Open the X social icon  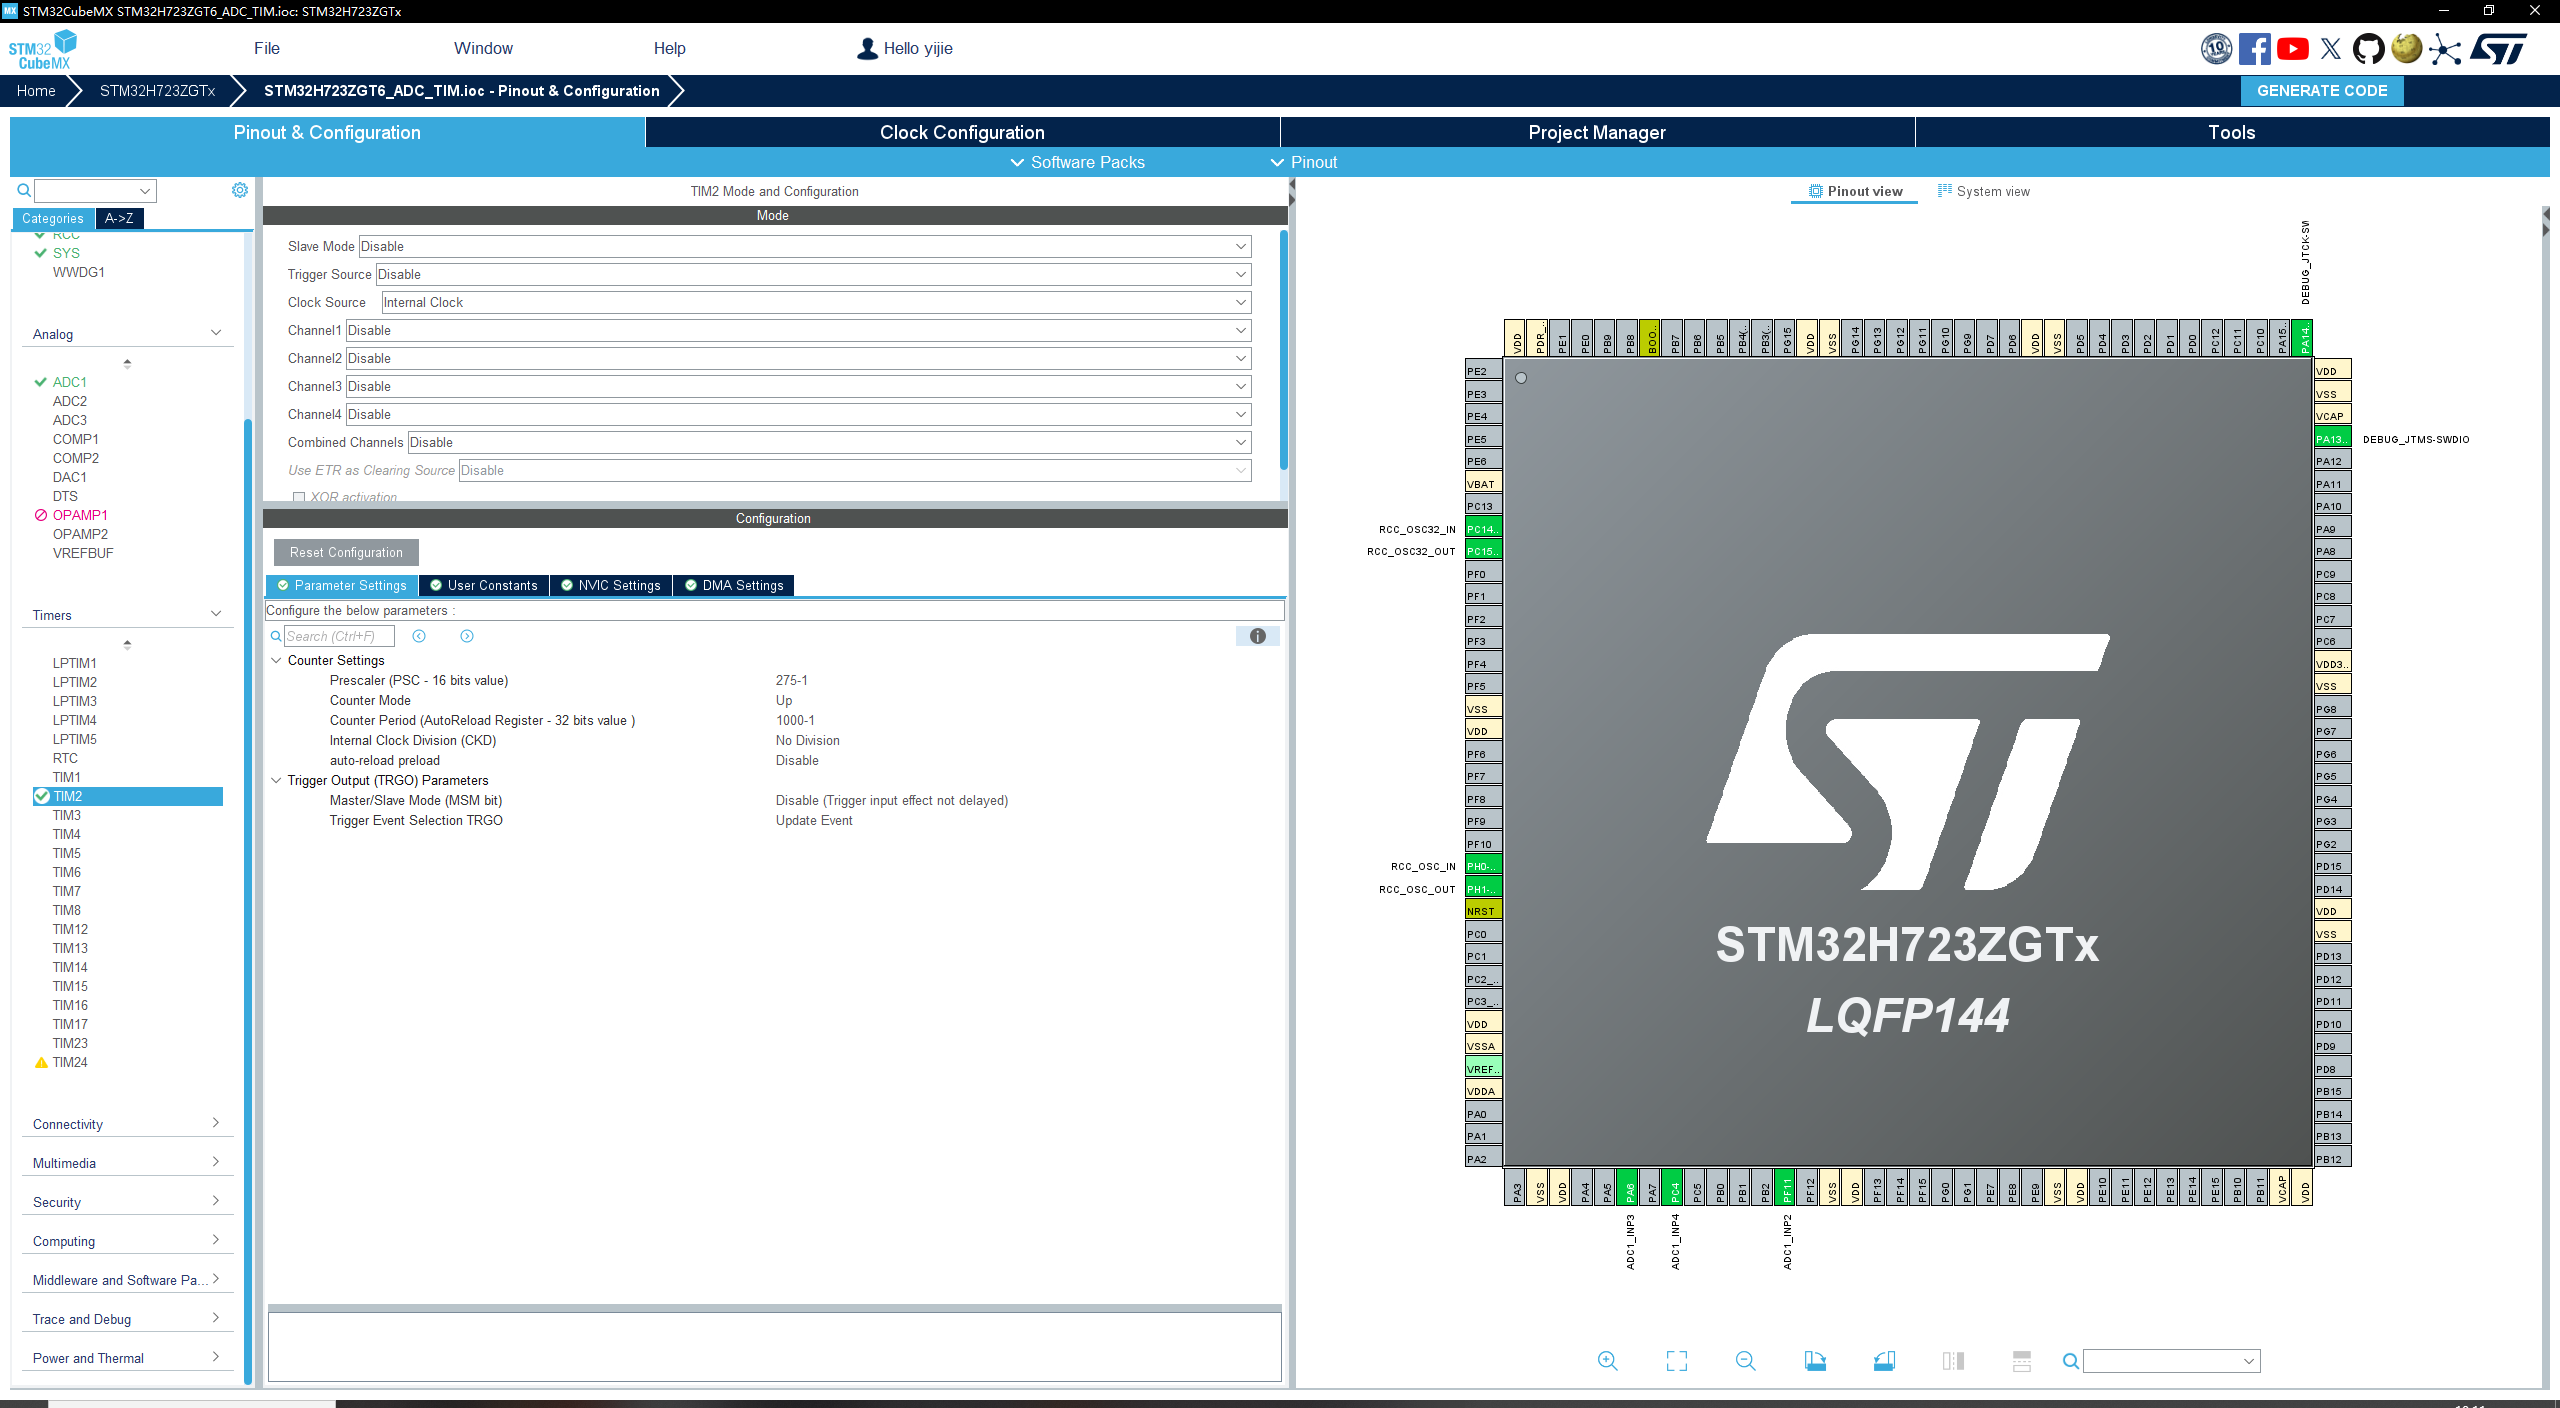click(2331, 48)
